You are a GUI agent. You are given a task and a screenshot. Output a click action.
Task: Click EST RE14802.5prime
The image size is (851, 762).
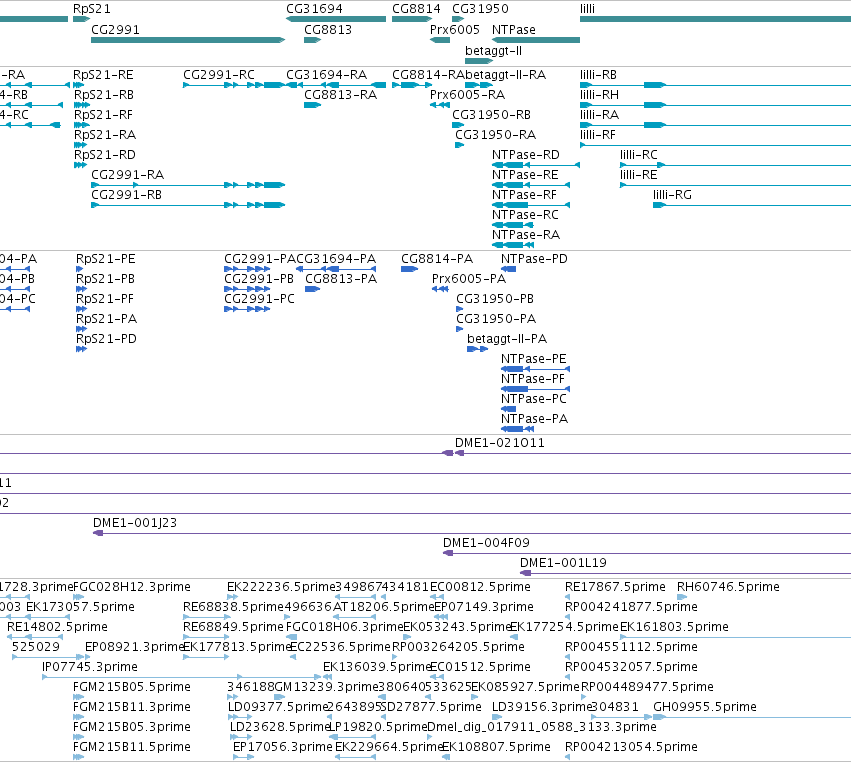point(57,627)
